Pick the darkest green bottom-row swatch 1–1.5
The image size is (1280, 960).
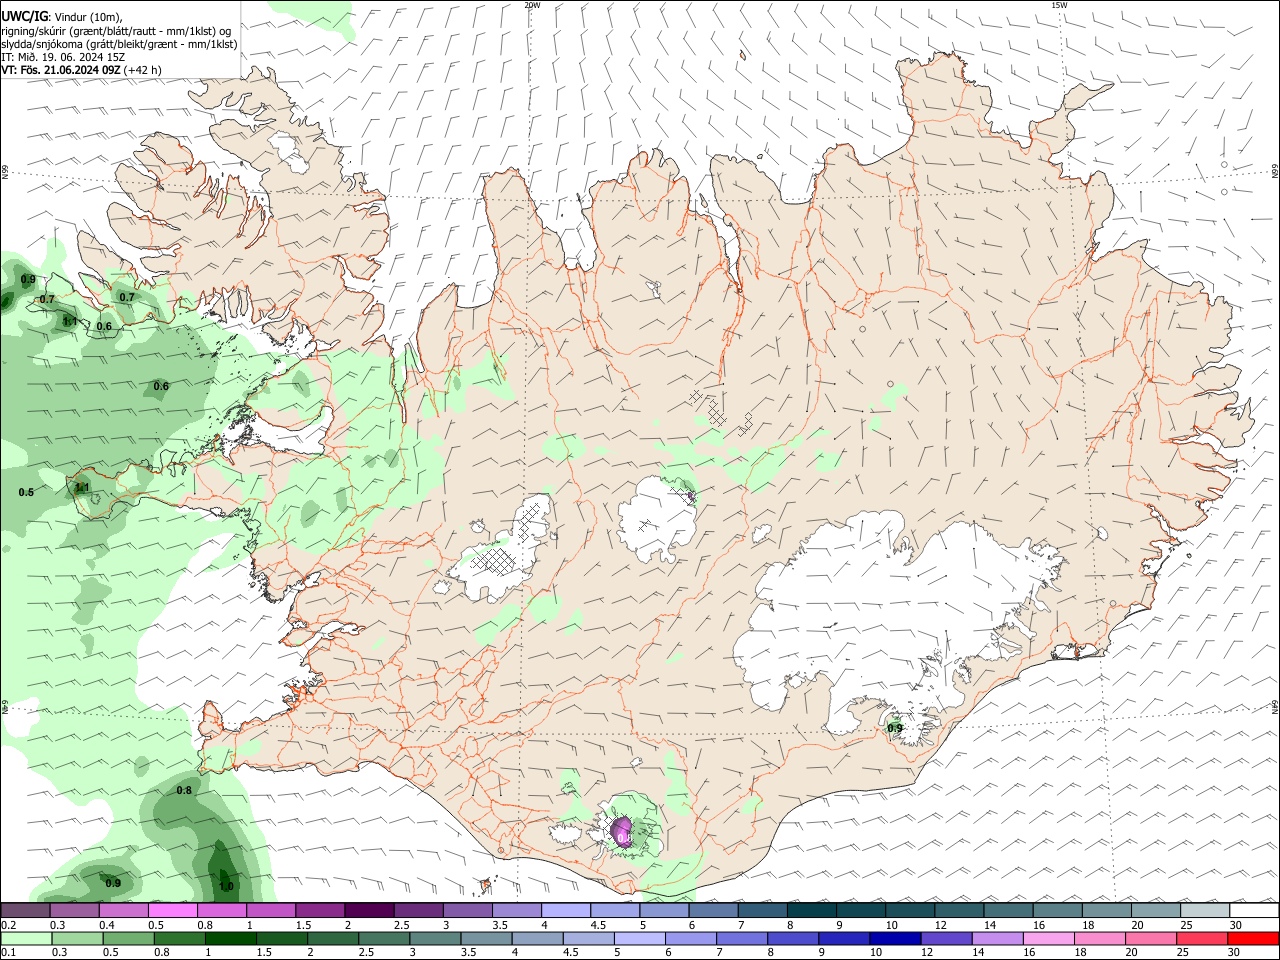click(x=231, y=938)
